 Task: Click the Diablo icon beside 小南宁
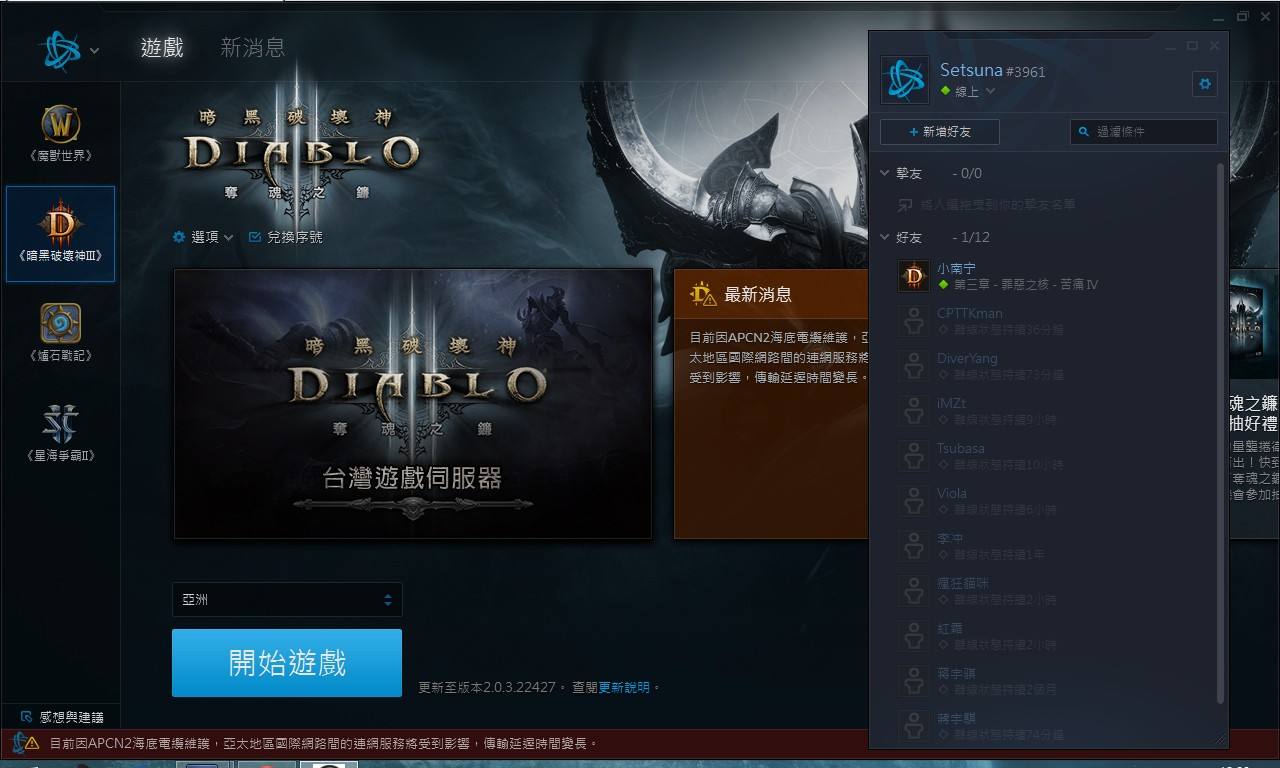point(913,276)
